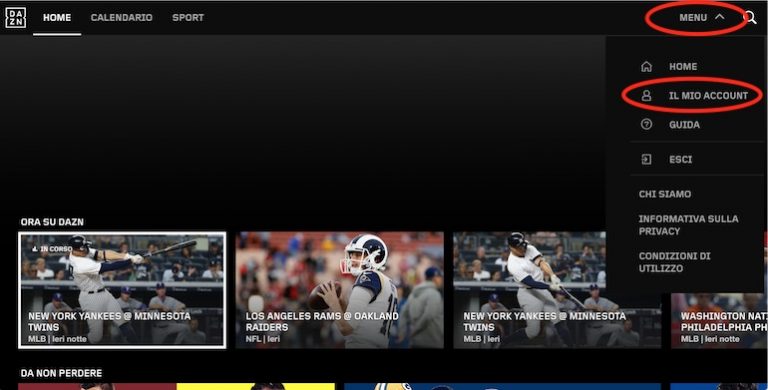768x390 pixels.
Task: Open the search magnifier icon
Action: tap(750, 18)
